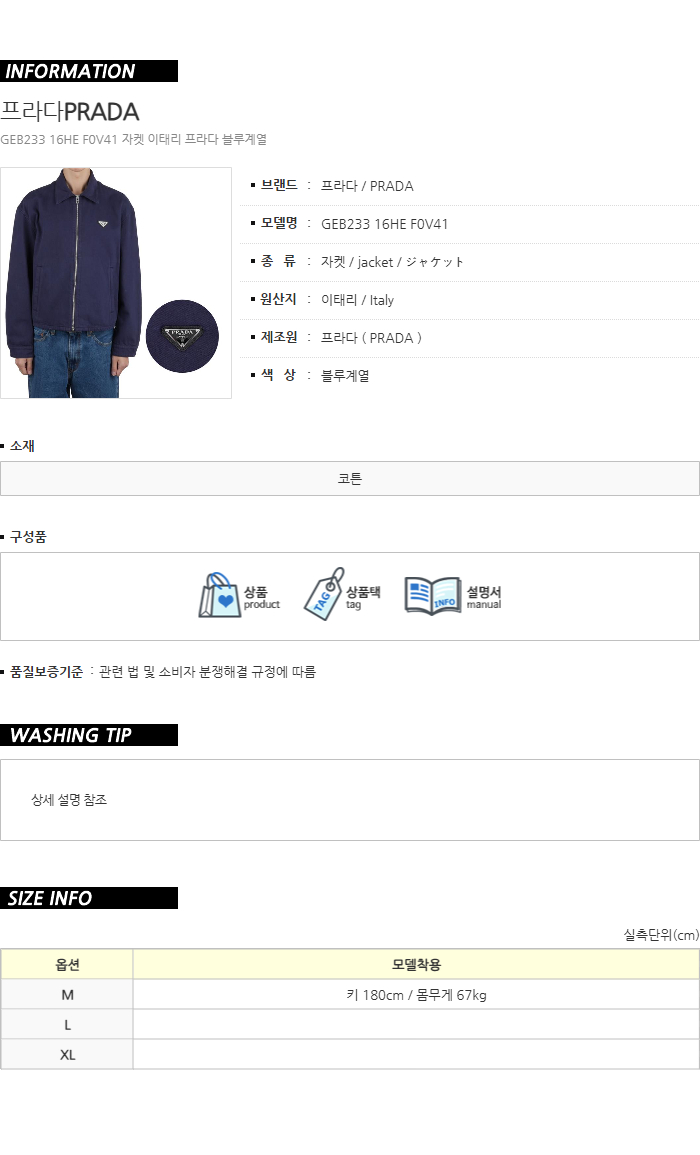Select the XL size row
700x1155 pixels.
point(350,1055)
